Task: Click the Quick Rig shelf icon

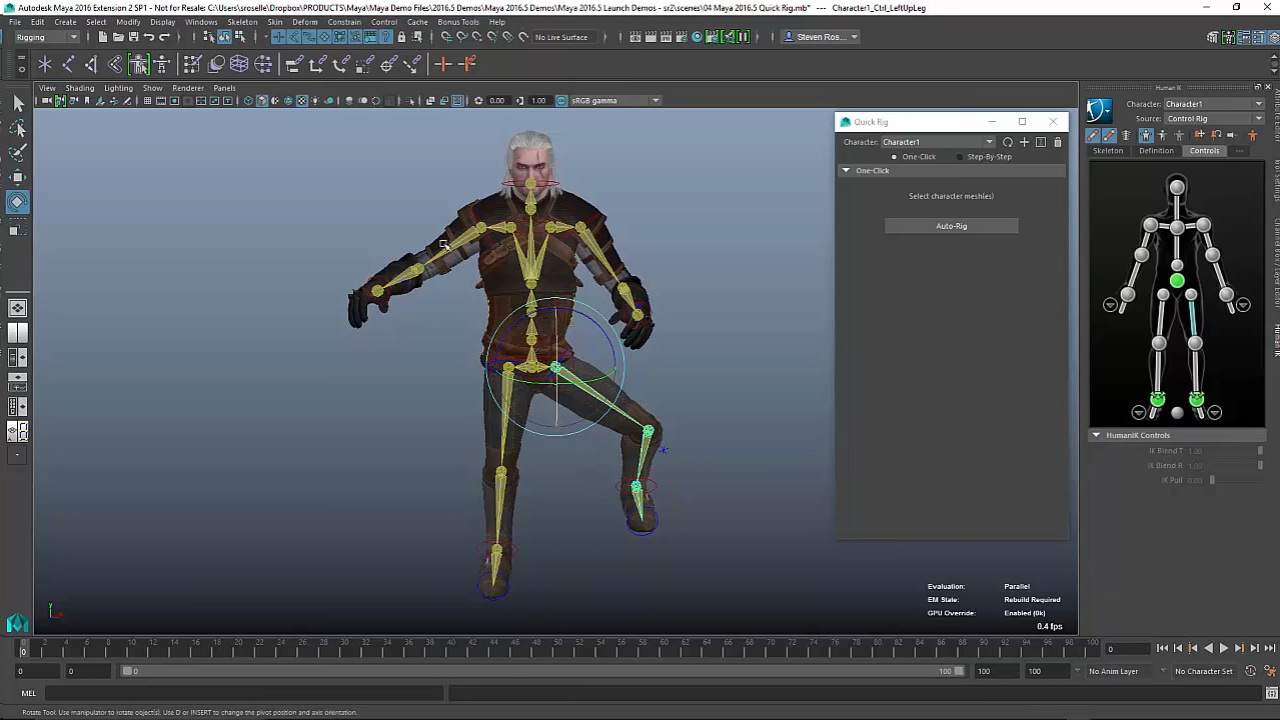Action: click(x=140, y=64)
